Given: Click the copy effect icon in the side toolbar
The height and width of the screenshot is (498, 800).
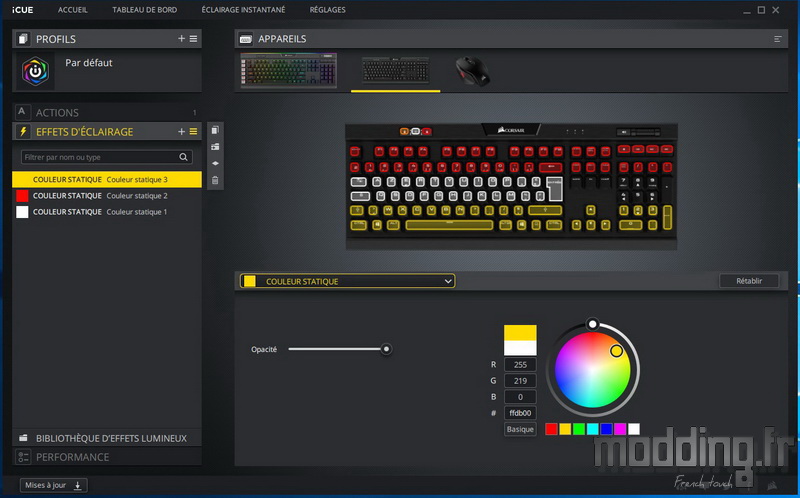Looking at the screenshot, I should pos(215,130).
